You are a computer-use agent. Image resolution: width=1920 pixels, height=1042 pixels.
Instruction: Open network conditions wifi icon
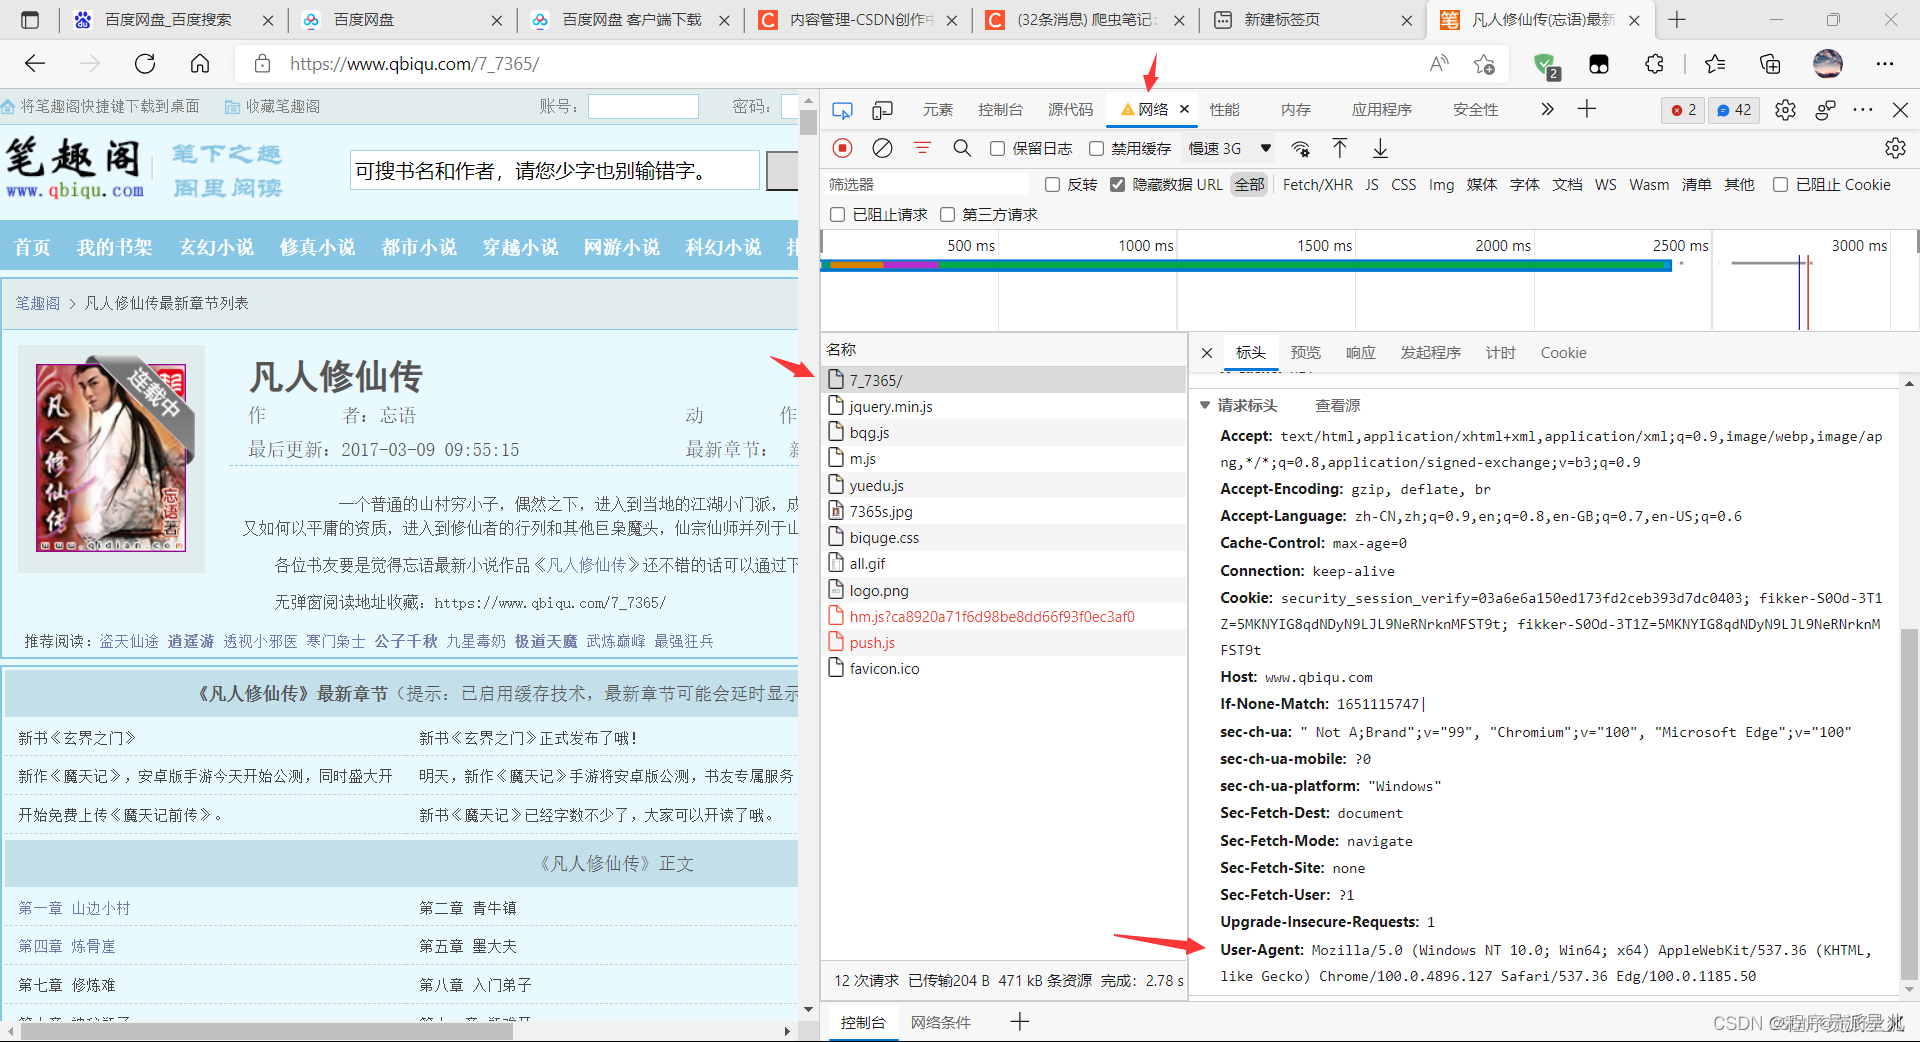(x=1300, y=149)
